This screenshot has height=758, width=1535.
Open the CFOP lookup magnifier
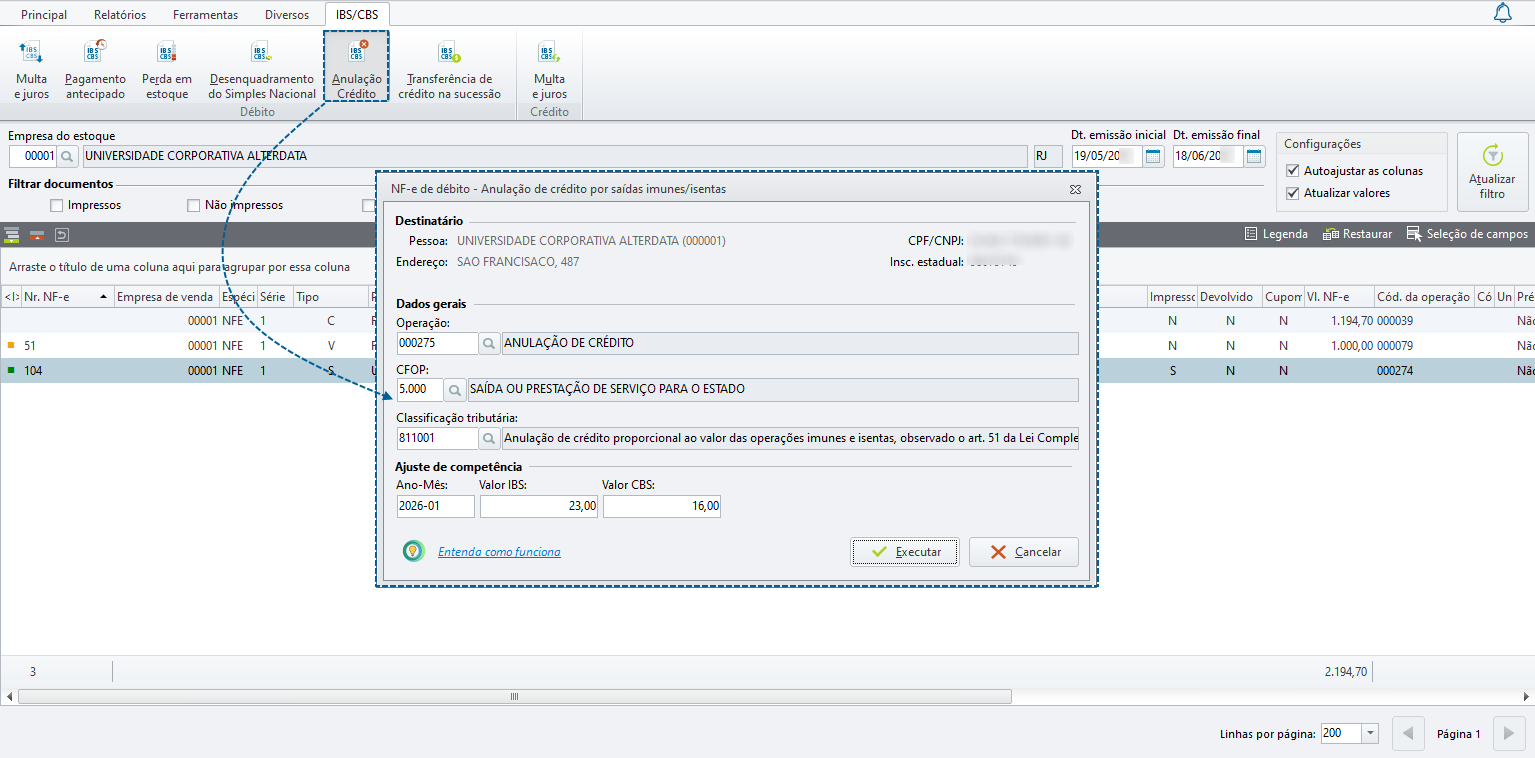tap(454, 389)
